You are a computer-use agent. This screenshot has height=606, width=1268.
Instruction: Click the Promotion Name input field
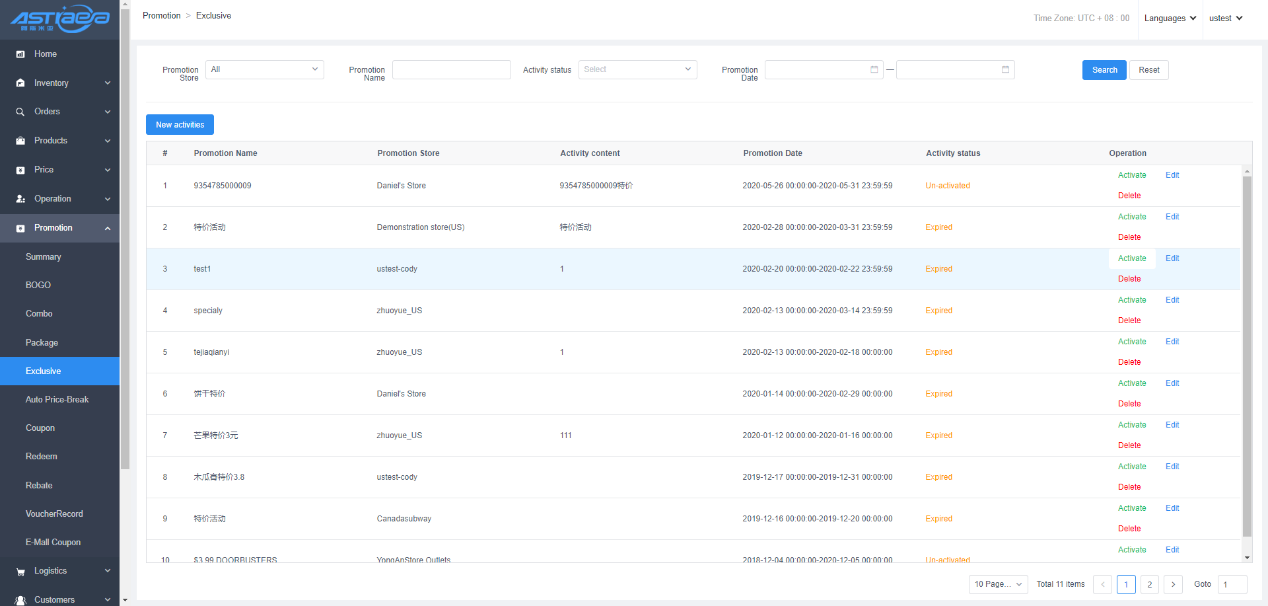coord(451,69)
